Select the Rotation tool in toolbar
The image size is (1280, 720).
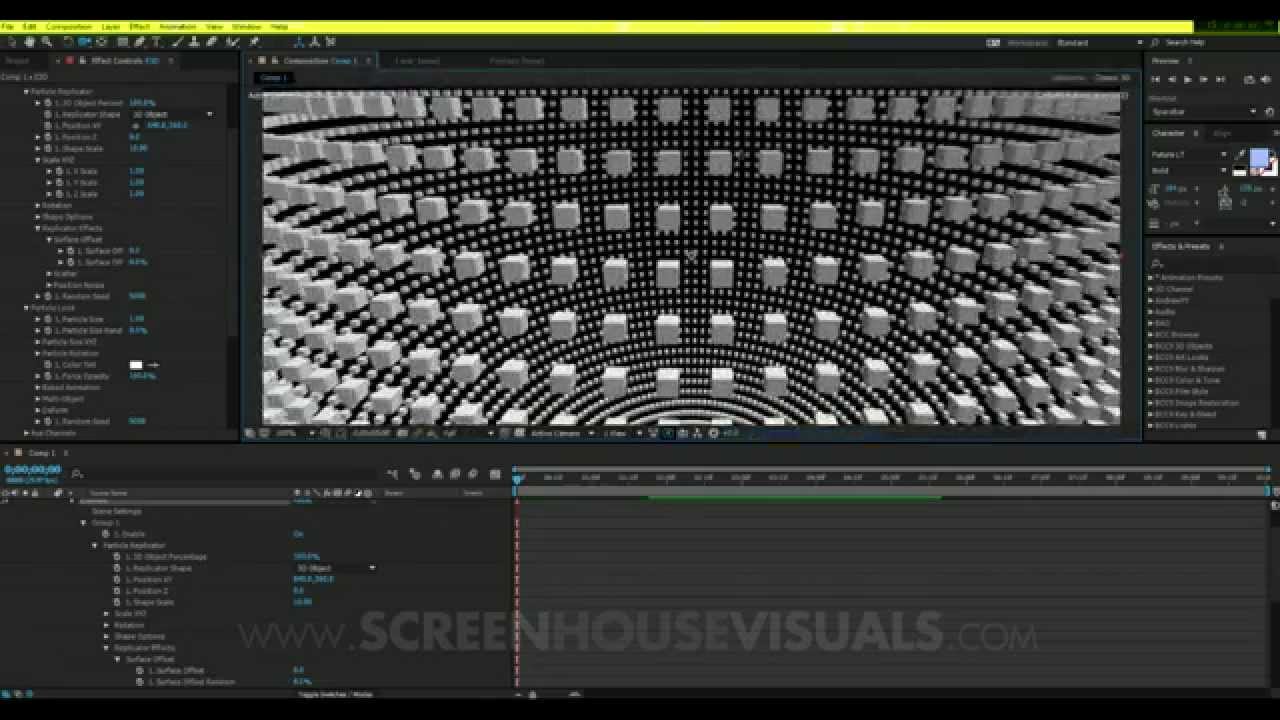click(x=68, y=42)
